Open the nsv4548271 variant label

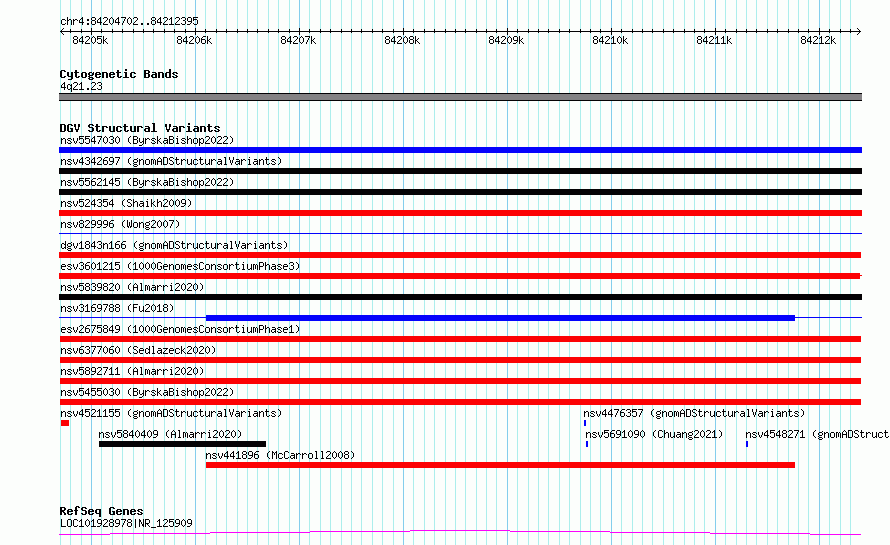pyautogui.click(x=817, y=434)
